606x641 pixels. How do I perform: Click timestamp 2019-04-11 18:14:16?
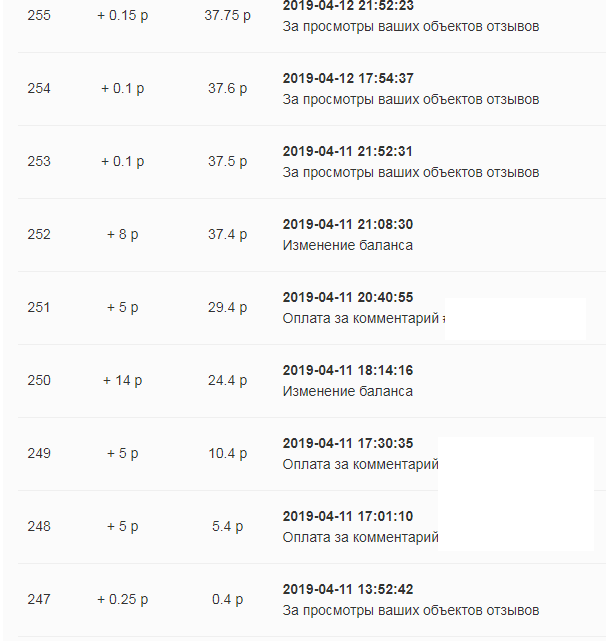click(348, 370)
